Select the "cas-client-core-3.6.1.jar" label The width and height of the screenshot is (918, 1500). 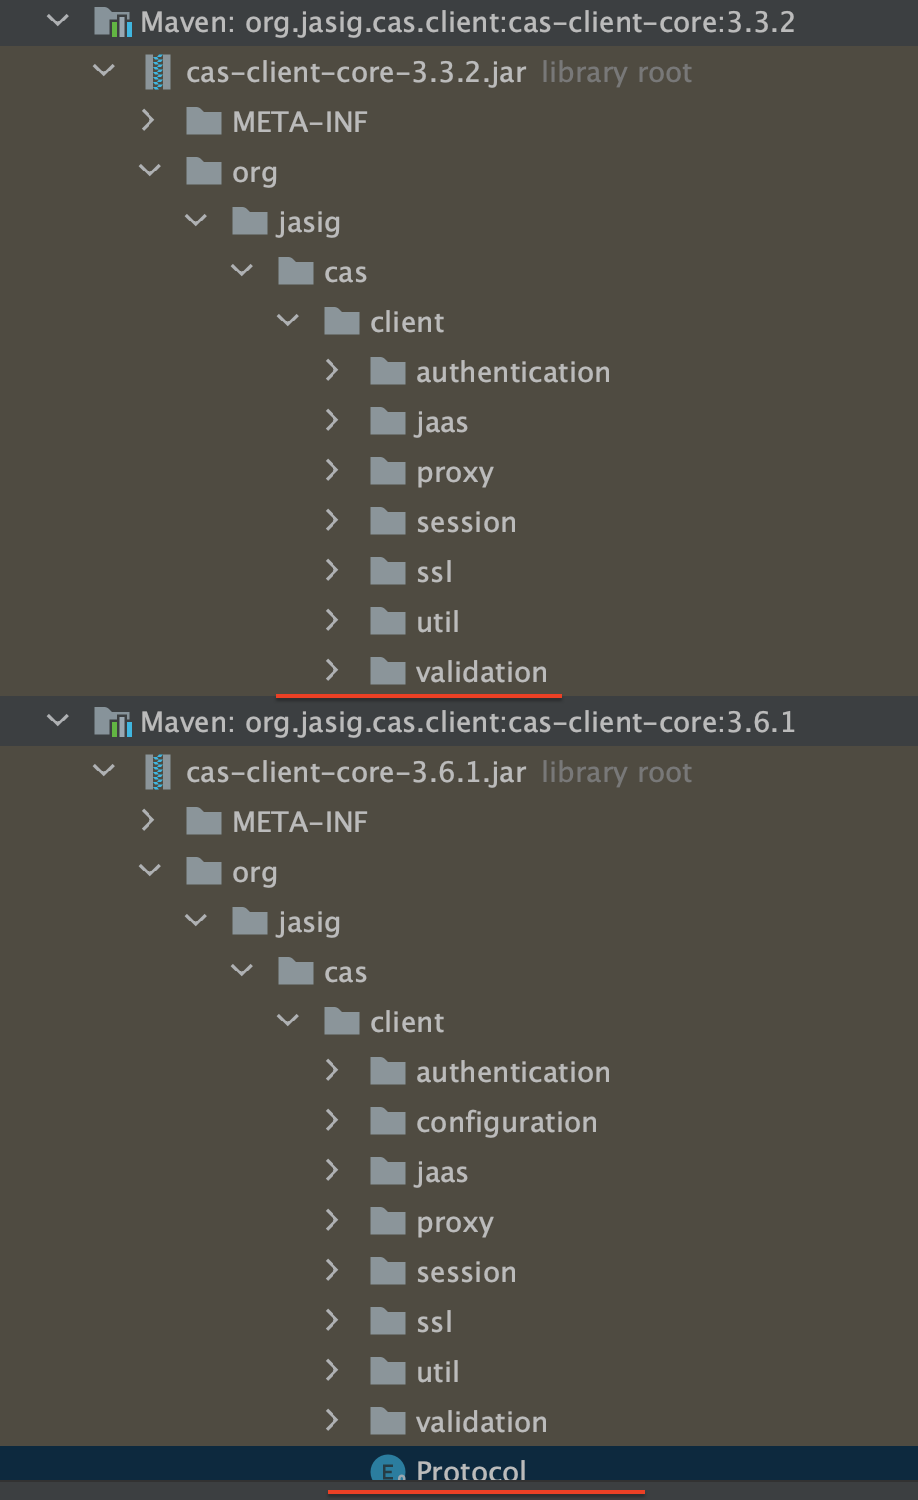(356, 772)
